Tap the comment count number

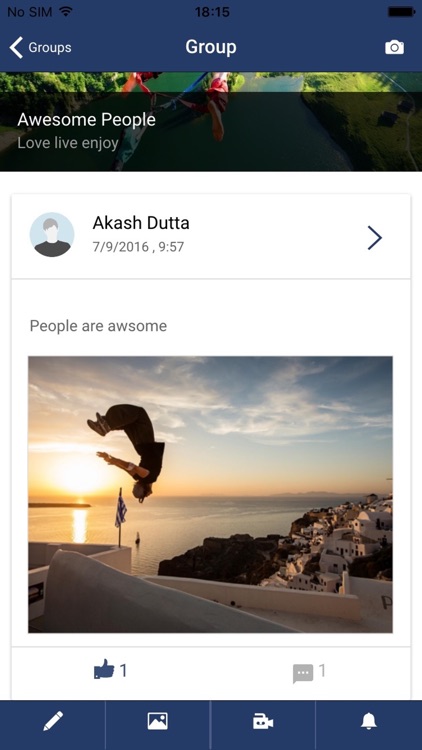[322, 671]
